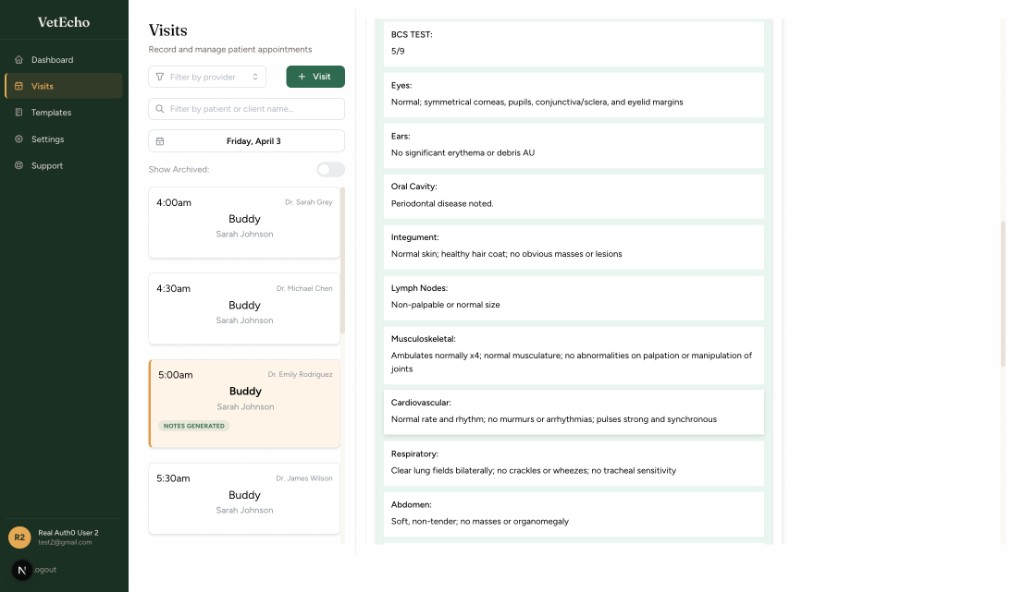Click the NOTES GENERATED badge on 5:00am visit
The width and height of the screenshot is (1024, 592).
click(194, 426)
